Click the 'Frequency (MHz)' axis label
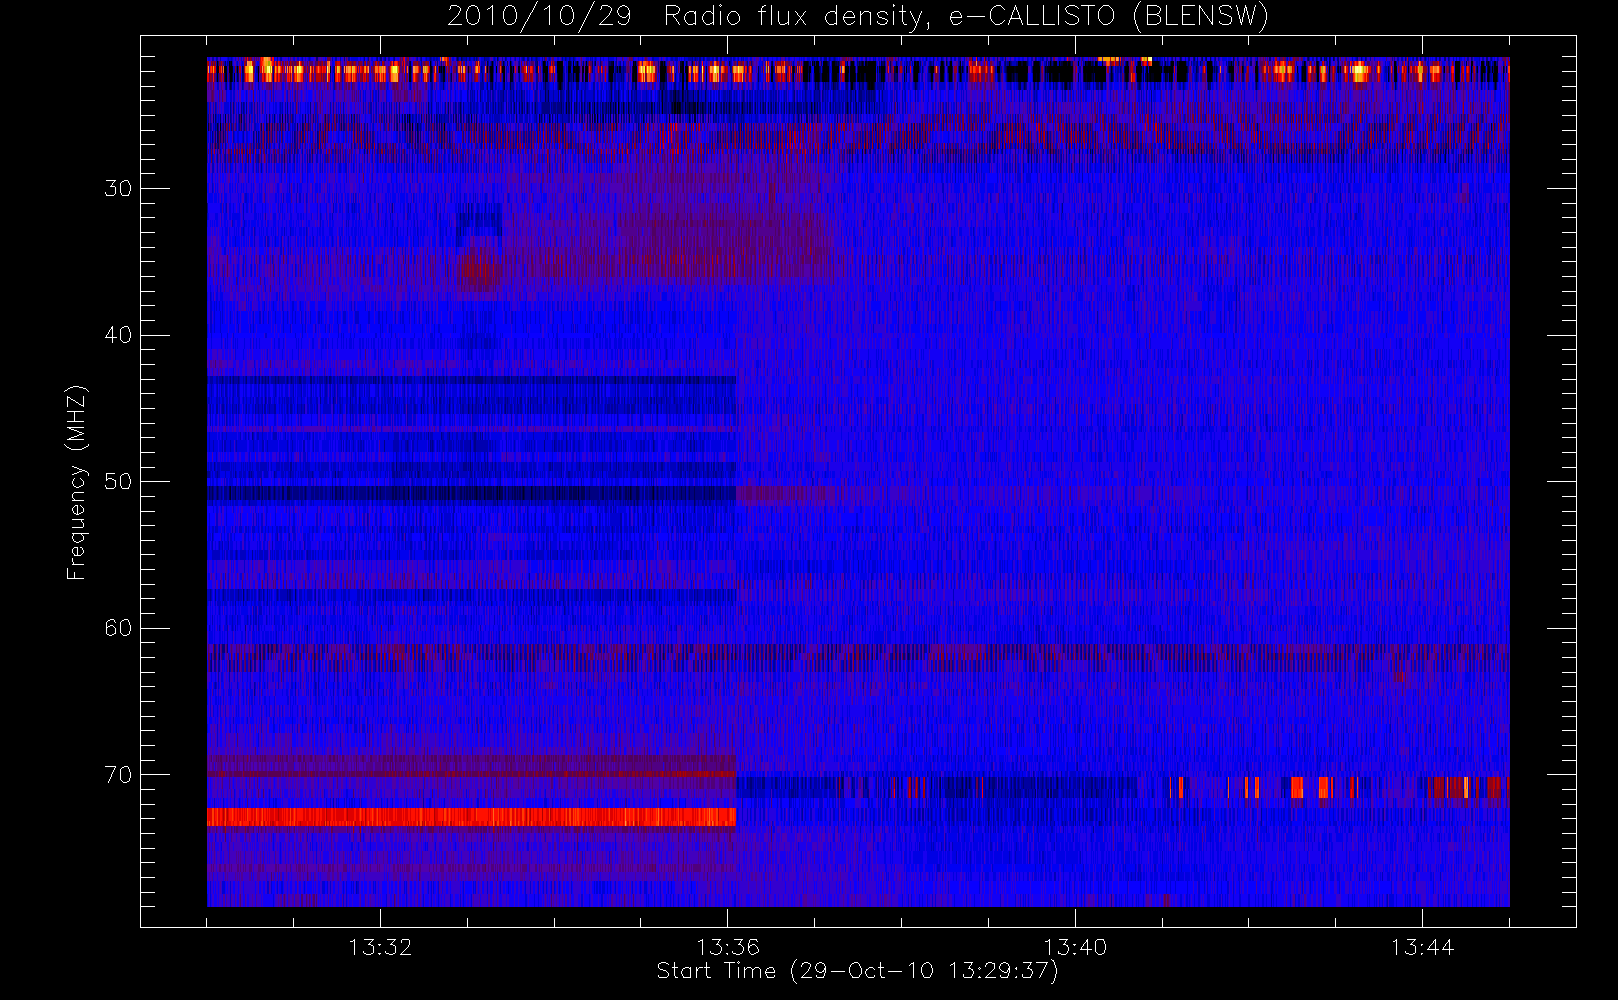 pos(77,482)
